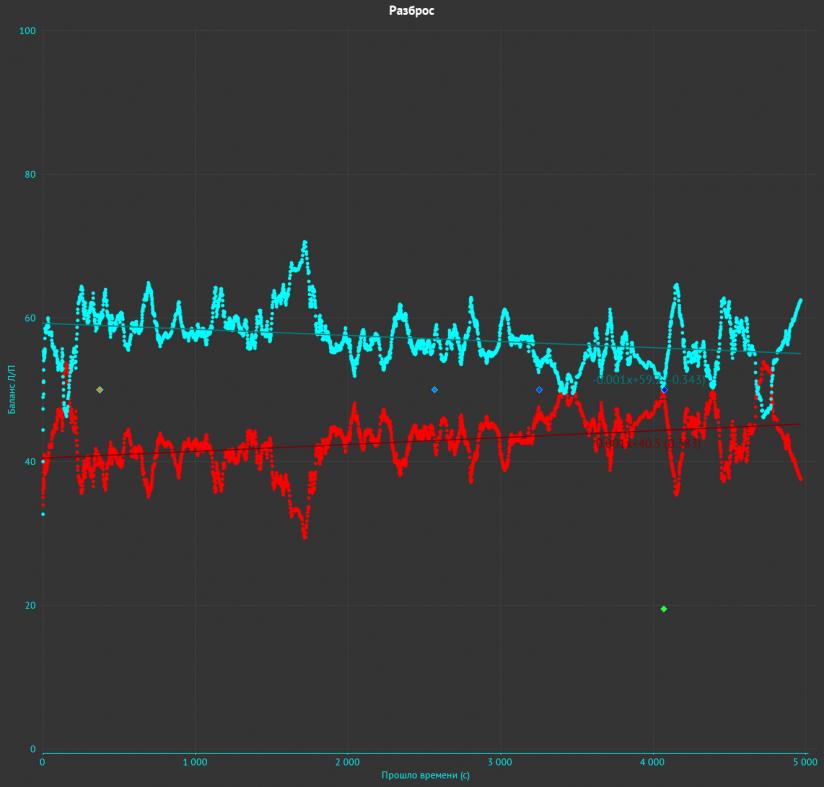Select the blue diamond marker near 2 500 seconds

(434, 390)
